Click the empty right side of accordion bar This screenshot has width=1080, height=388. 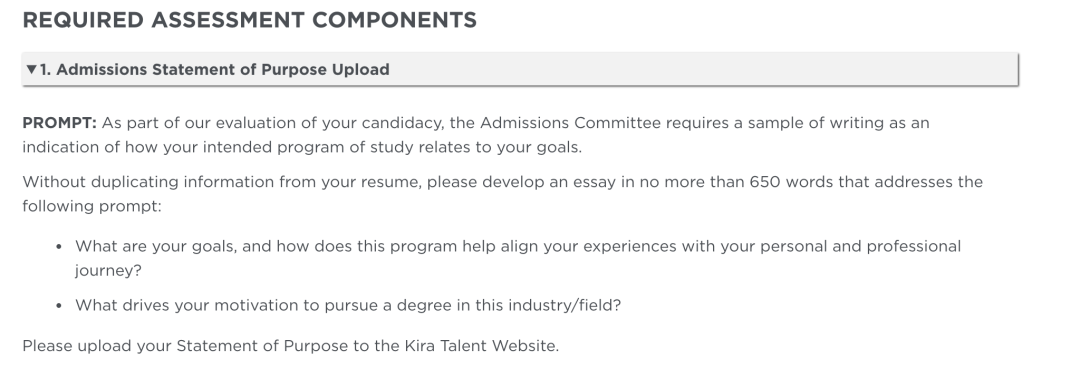(703, 70)
